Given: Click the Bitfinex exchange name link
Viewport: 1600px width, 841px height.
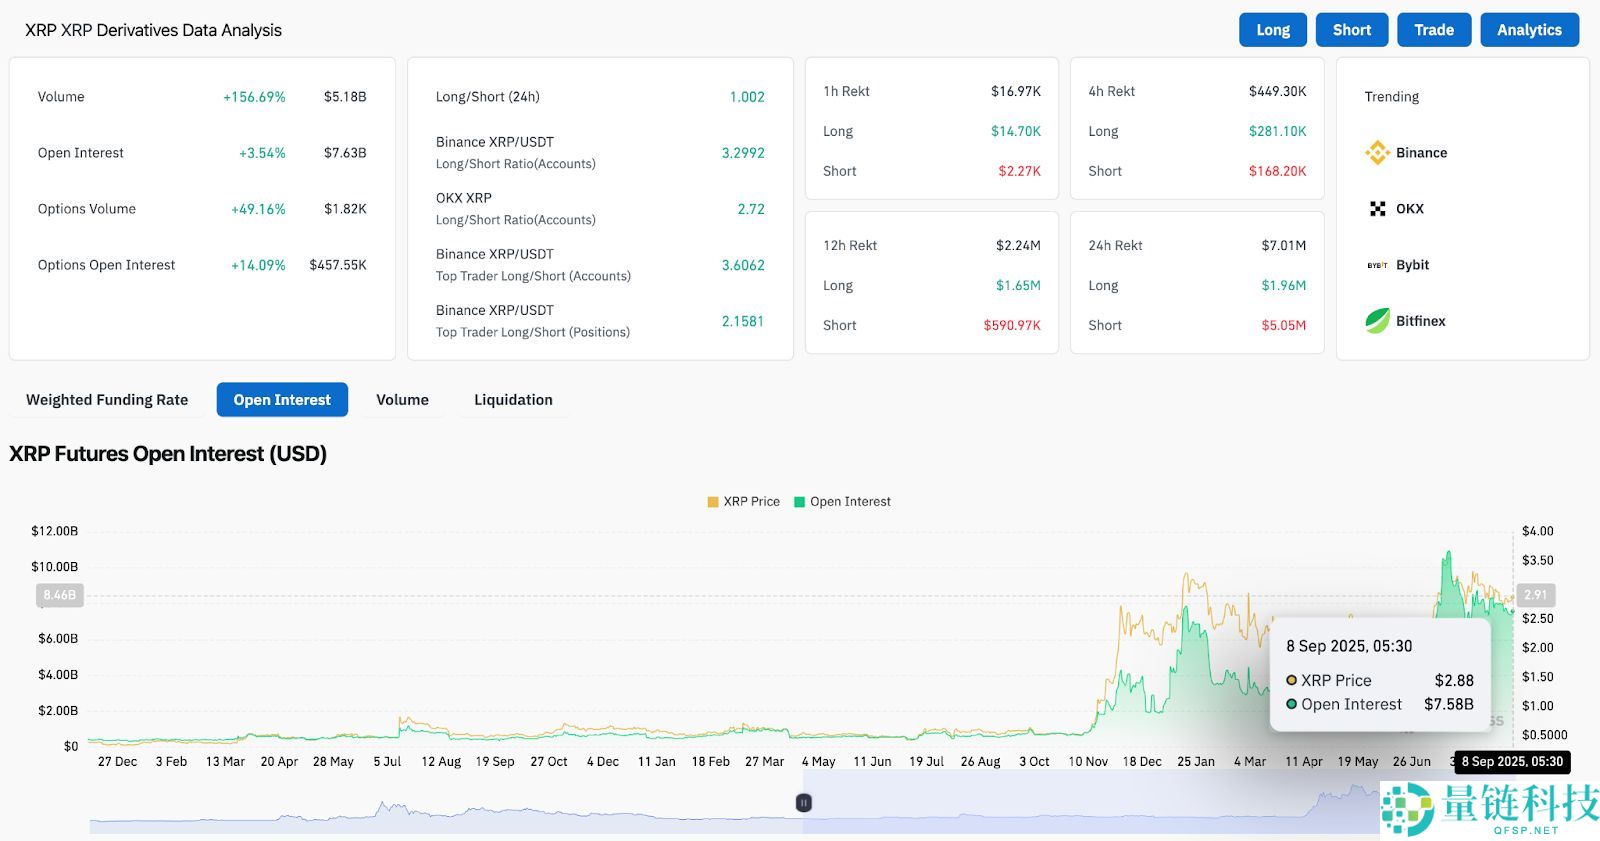Looking at the screenshot, I should click(1420, 321).
